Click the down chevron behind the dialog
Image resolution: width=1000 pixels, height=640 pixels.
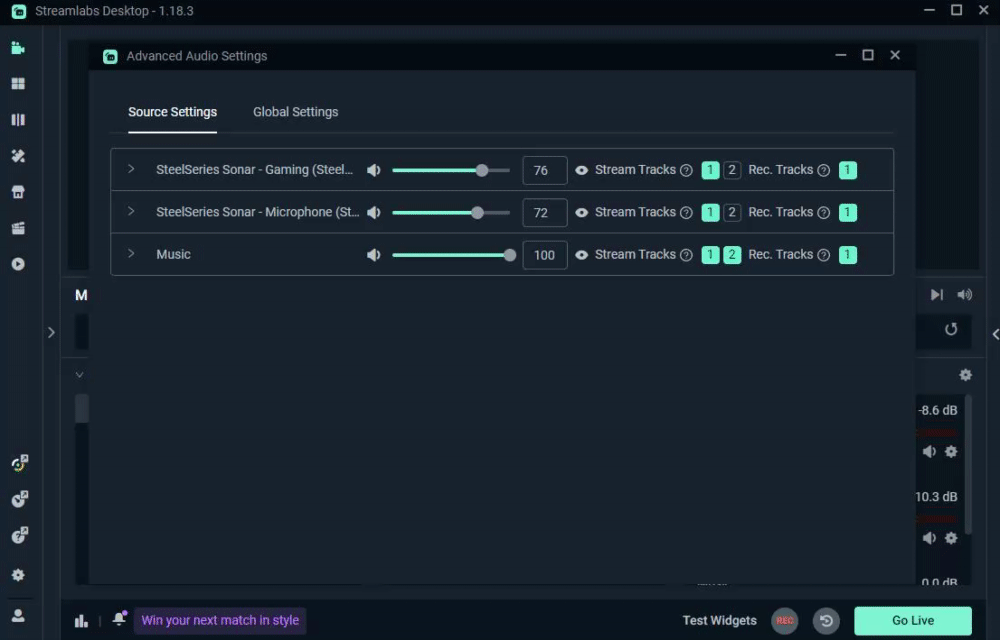[79, 375]
